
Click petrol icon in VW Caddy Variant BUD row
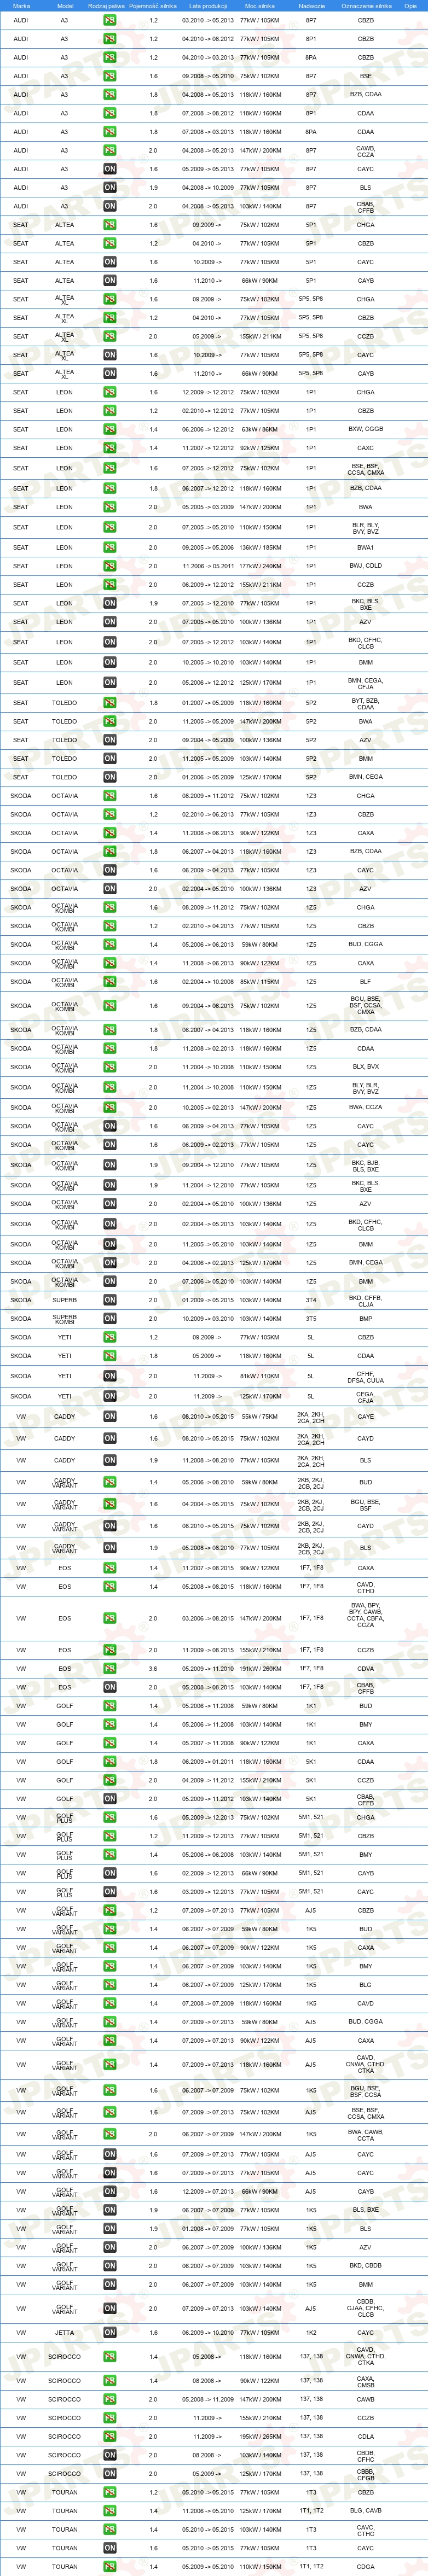(110, 1483)
